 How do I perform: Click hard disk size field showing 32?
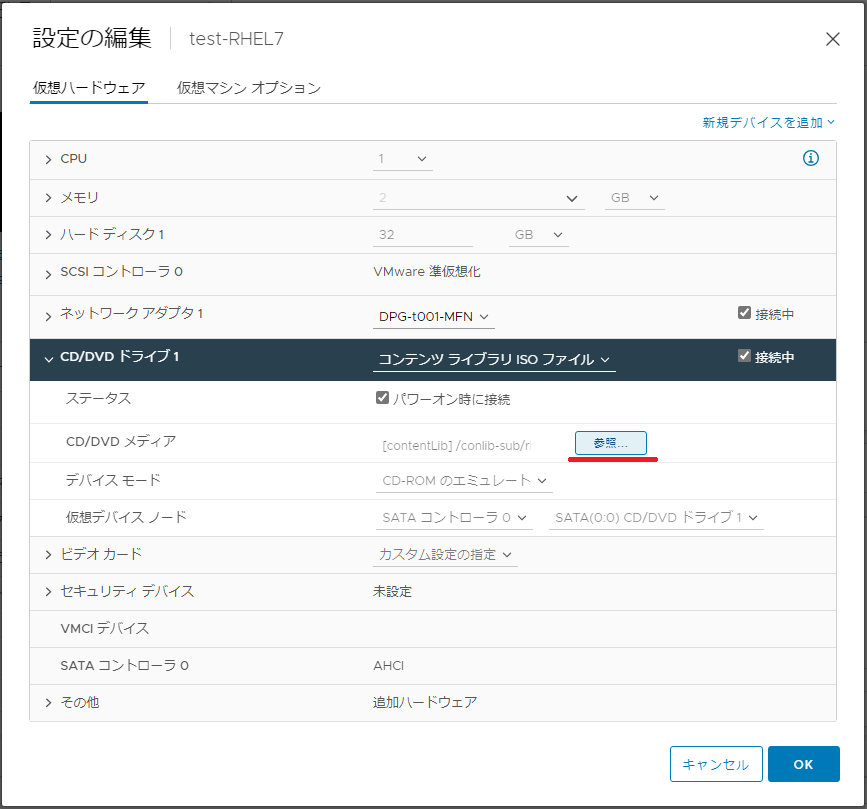pos(423,235)
